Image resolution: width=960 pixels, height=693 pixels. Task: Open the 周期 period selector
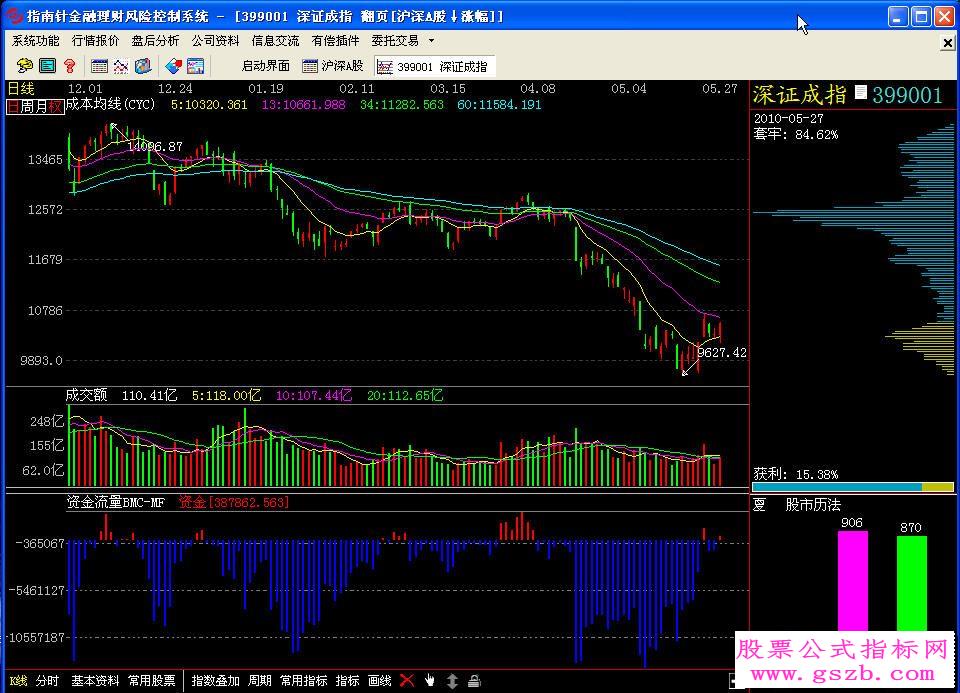point(260,681)
